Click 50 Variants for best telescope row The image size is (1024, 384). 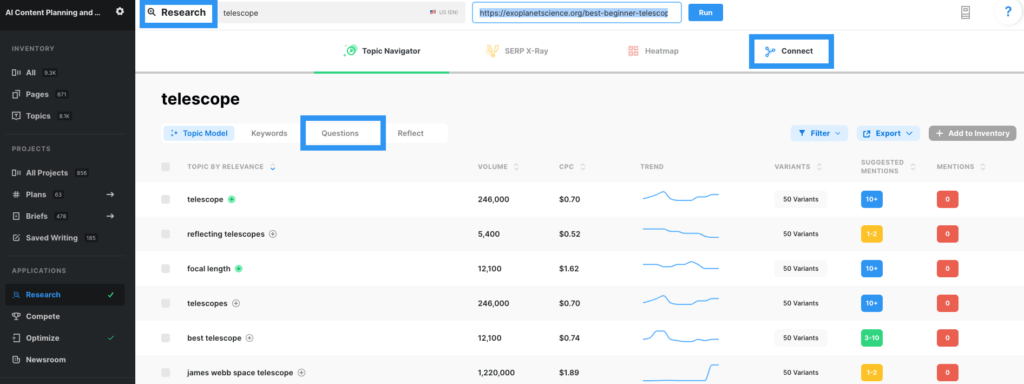pos(801,338)
